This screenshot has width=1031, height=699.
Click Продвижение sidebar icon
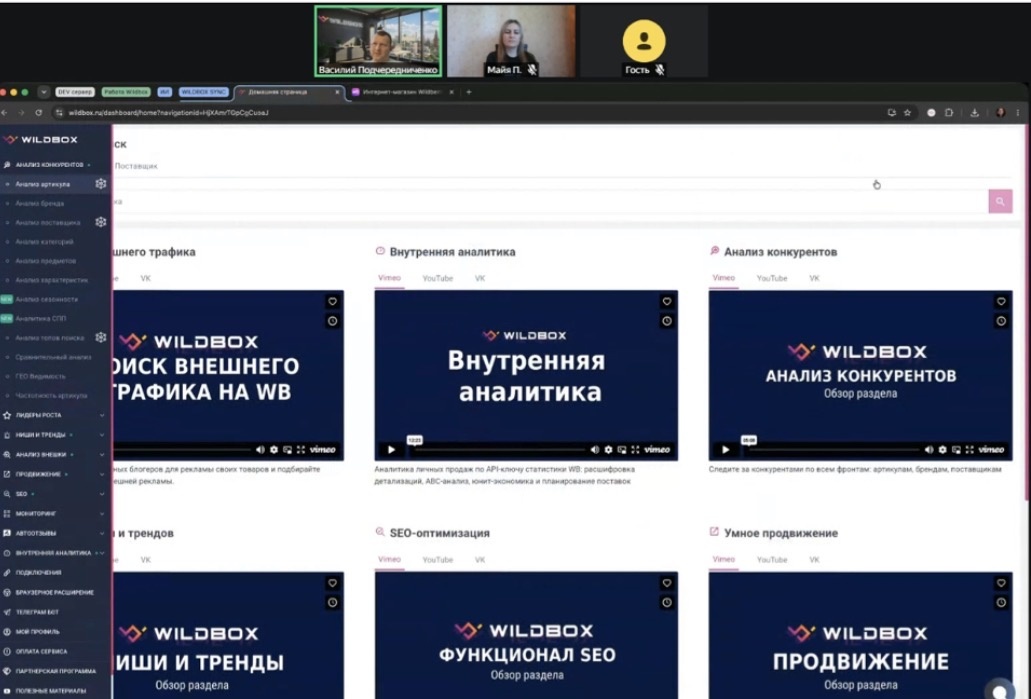pos(7,474)
